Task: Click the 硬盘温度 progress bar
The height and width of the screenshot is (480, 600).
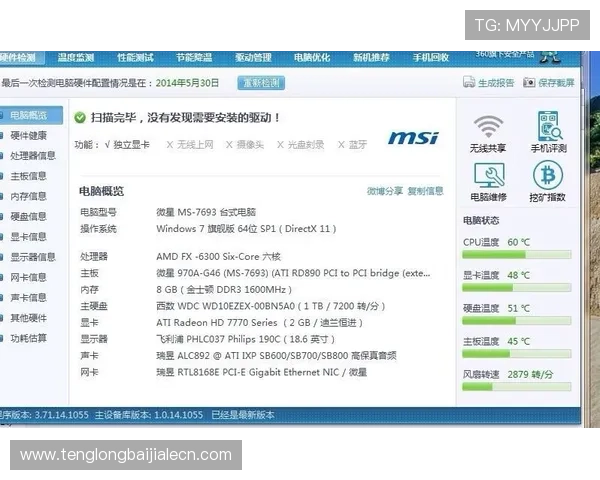Action: tap(517, 321)
